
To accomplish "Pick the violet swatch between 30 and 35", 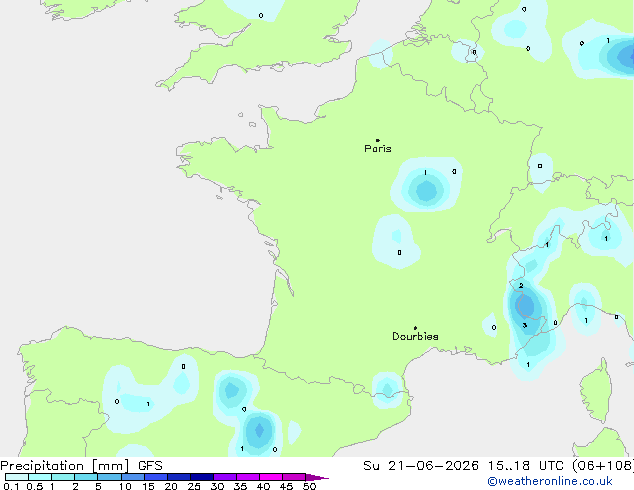I will pyautogui.click(x=224, y=477).
